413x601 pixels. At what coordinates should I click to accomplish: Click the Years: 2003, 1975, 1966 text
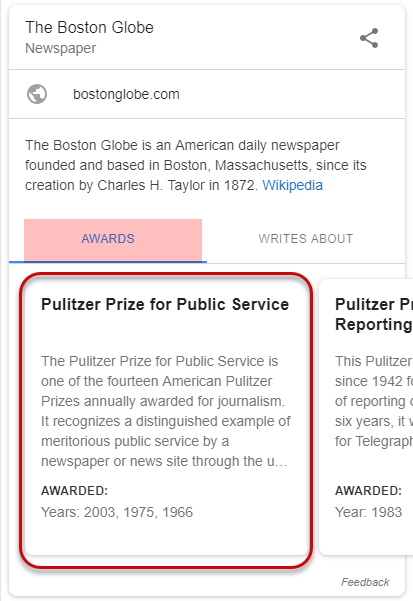coord(117,512)
